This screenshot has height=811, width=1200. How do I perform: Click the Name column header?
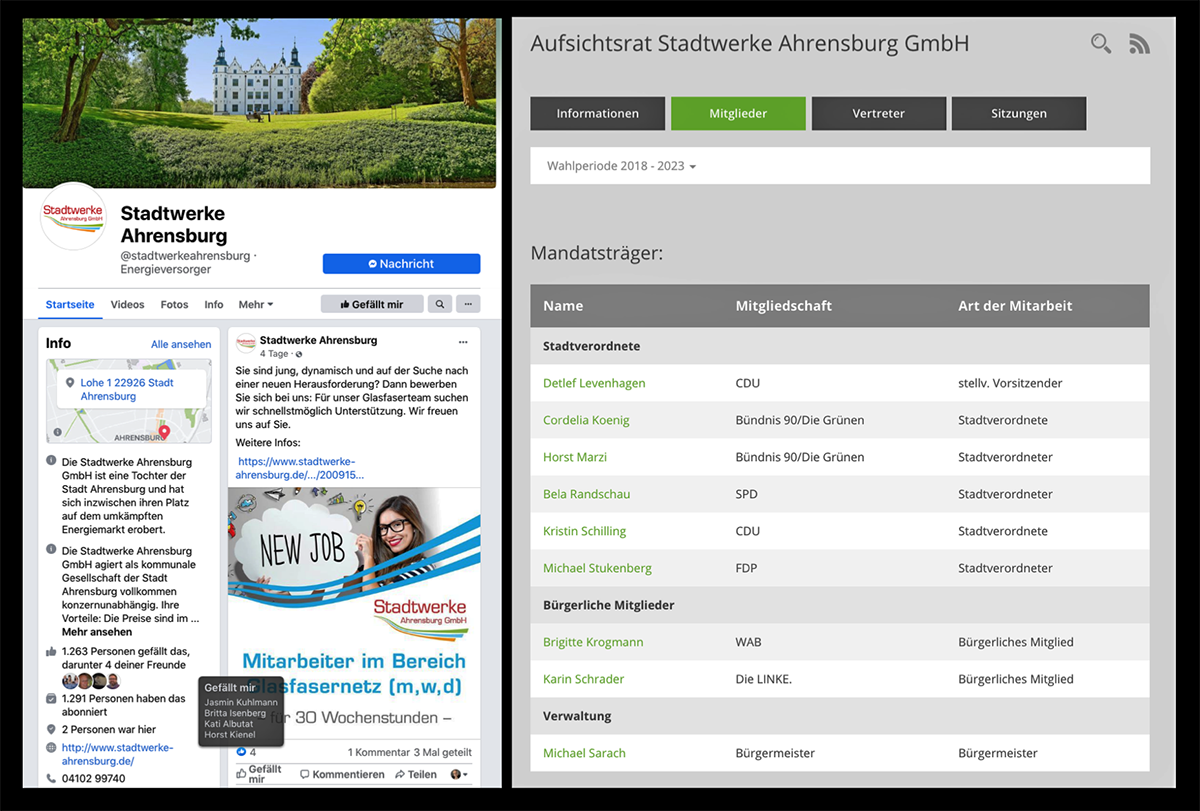[563, 306]
